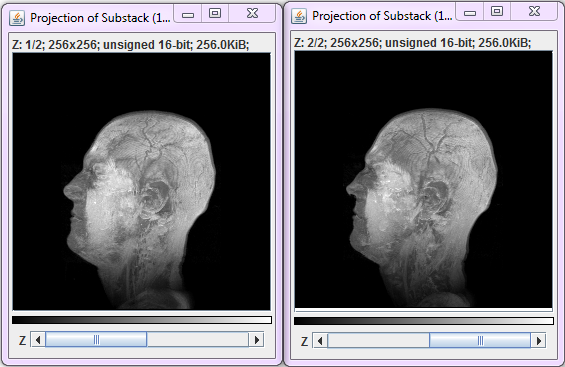Maximize the right Projection of Substack window

pos(497,12)
